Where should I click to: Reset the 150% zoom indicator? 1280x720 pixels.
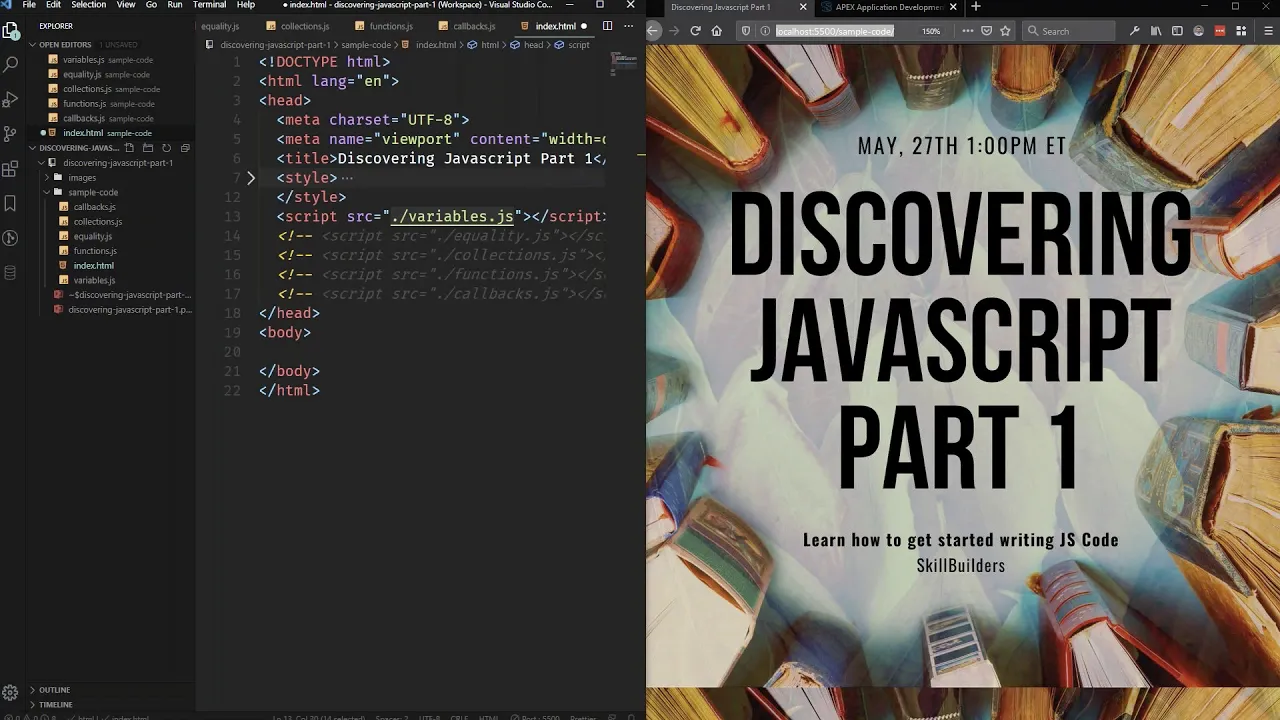(931, 31)
